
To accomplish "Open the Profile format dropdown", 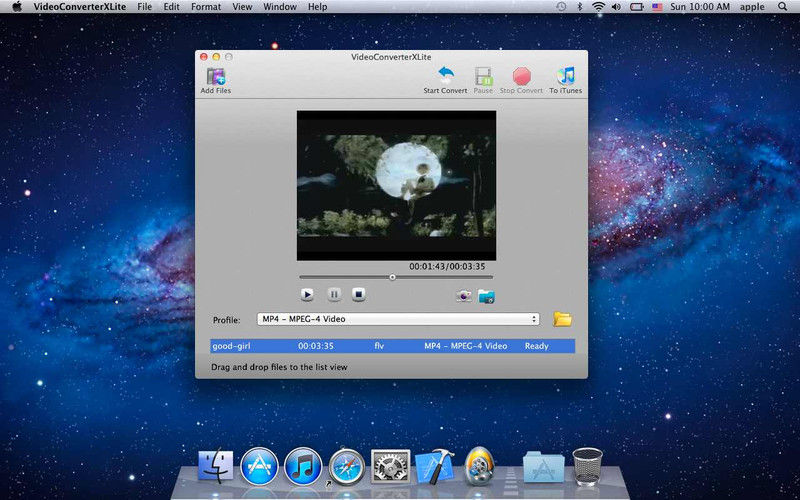I will click(398, 319).
